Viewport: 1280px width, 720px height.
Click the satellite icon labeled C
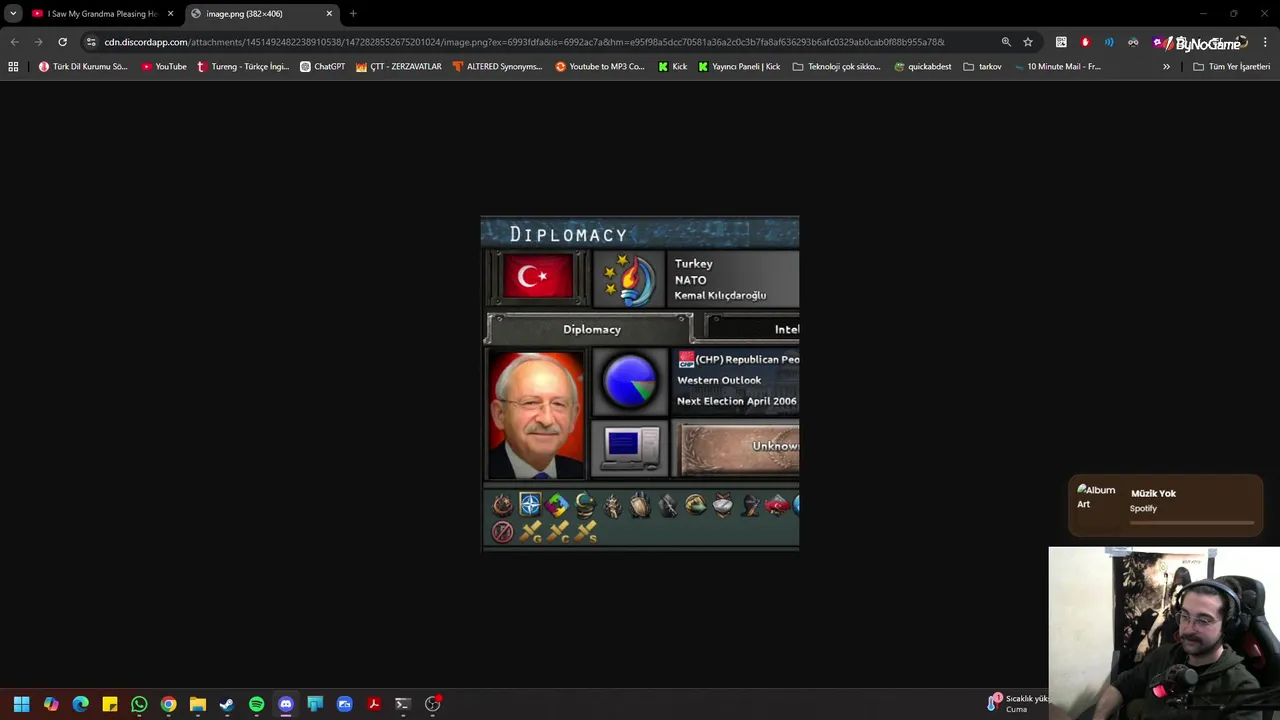point(558,532)
